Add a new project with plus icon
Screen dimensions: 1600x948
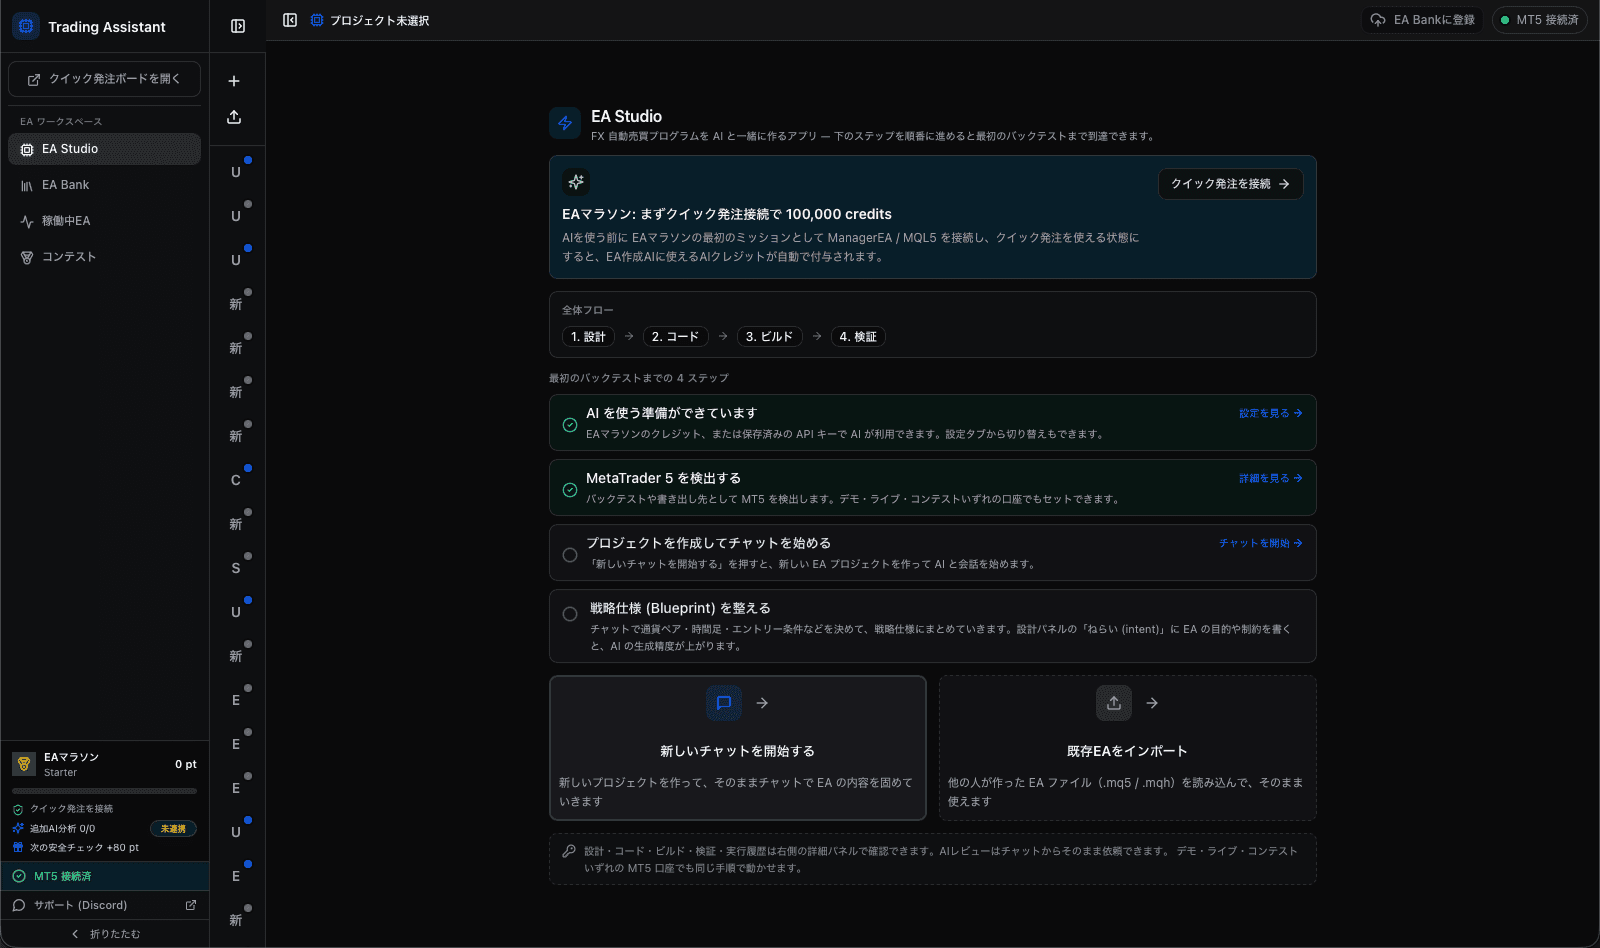pyautogui.click(x=234, y=81)
